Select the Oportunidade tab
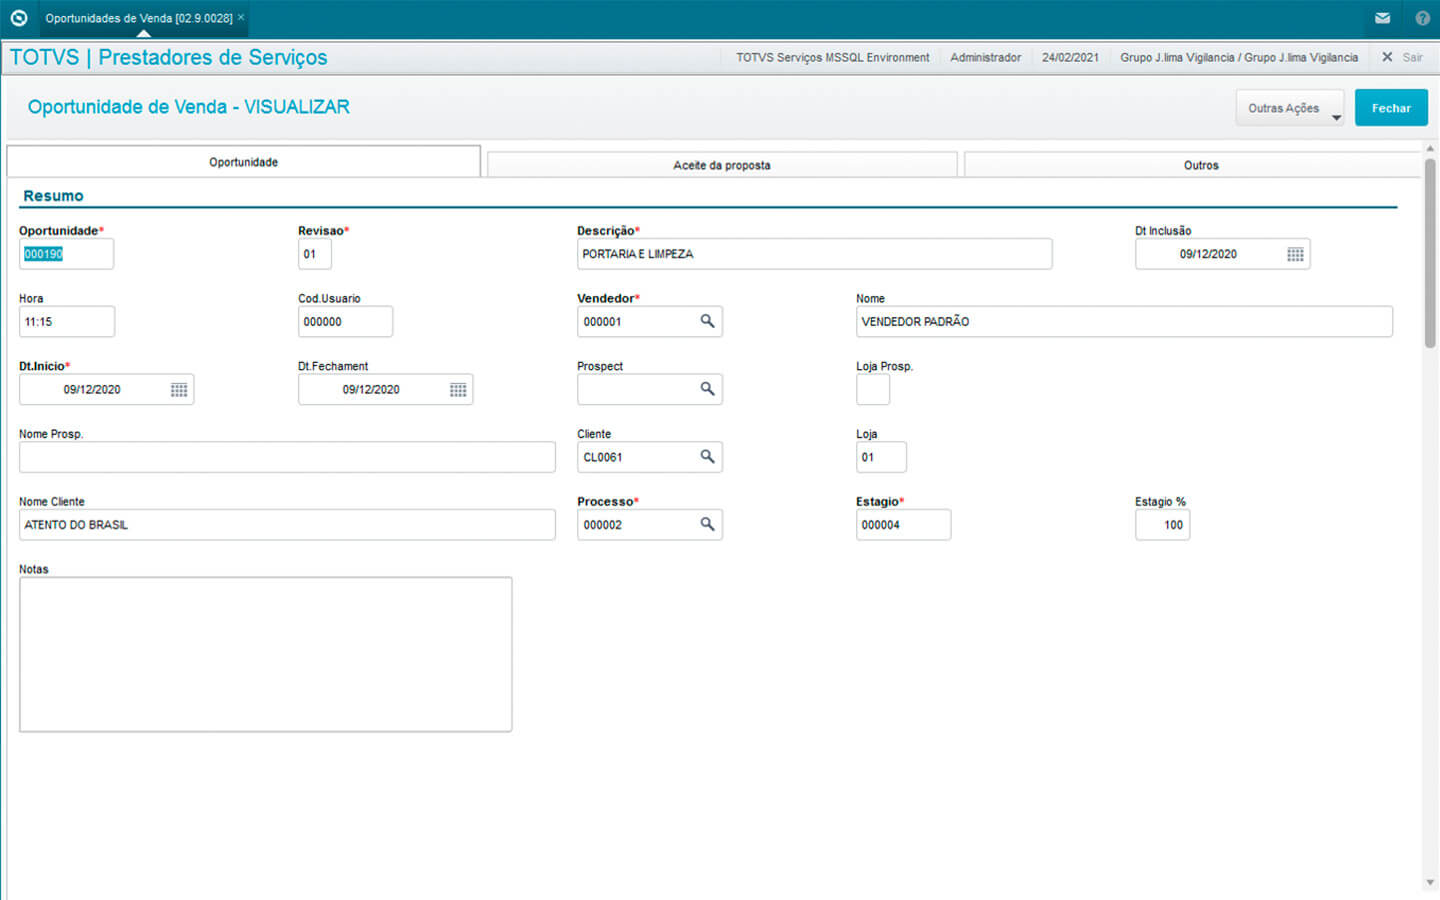The width and height of the screenshot is (1440, 900). (243, 162)
